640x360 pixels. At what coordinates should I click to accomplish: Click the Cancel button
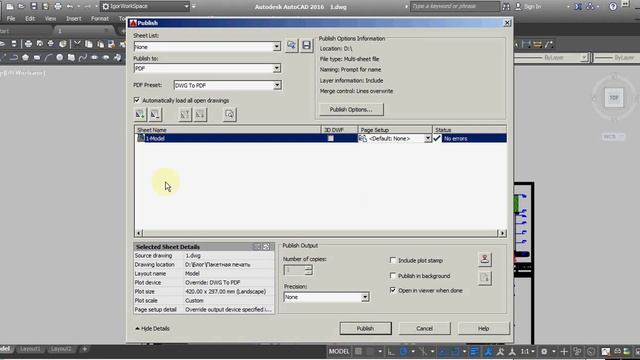point(424,328)
